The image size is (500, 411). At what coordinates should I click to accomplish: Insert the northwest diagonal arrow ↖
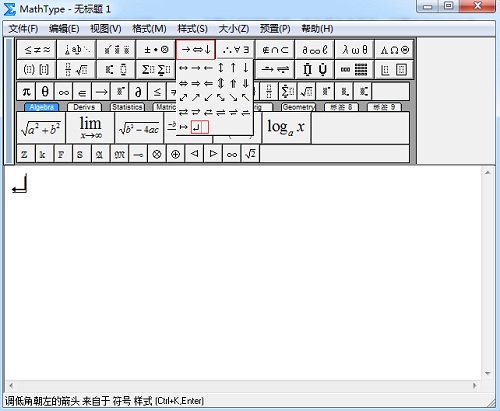246,97
